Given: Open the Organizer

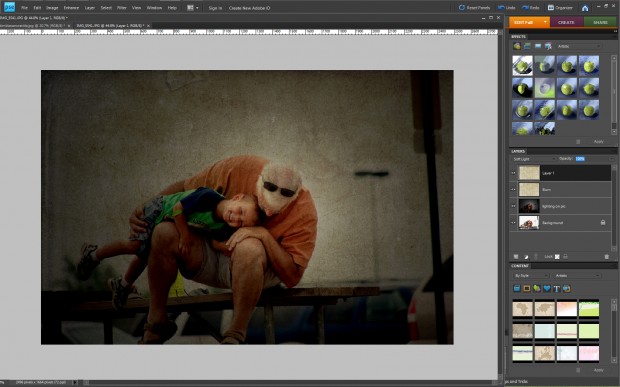Looking at the screenshot, I should [560, 8].
